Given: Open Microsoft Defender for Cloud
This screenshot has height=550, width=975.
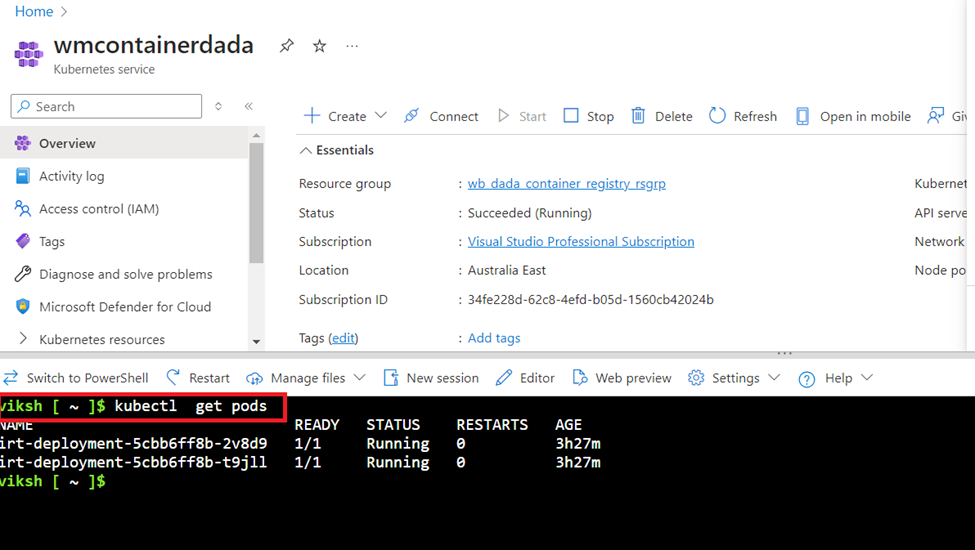Looking at the screenshot, I should point(124,306).
